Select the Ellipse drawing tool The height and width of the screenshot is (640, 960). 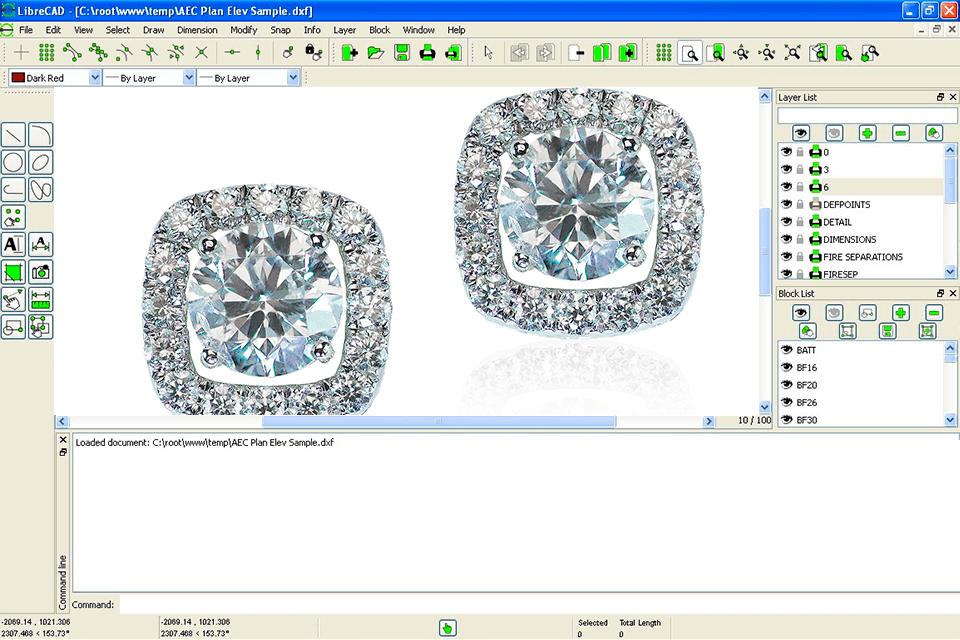pos(40,161)
